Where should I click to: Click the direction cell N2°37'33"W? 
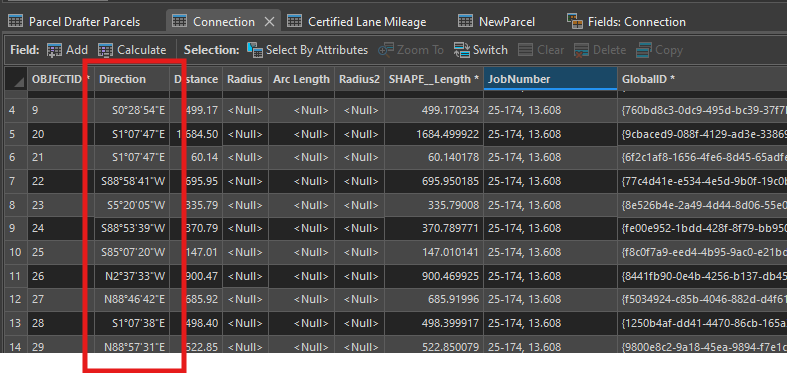(132, 276)
